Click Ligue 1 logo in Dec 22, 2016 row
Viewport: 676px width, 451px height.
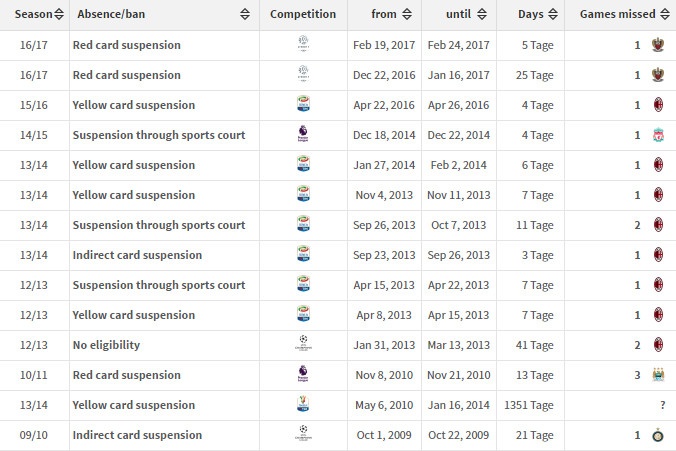pos(303,75)
